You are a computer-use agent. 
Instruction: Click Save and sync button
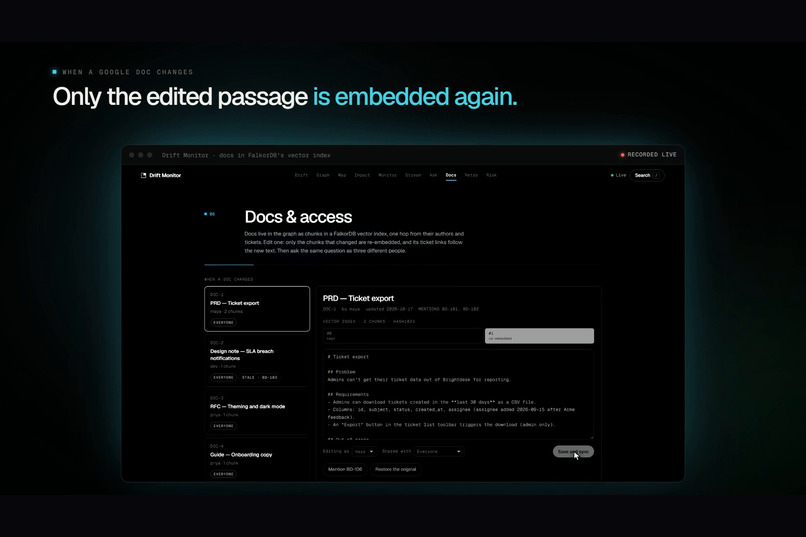pyautogui.click(x=573, y=452)
